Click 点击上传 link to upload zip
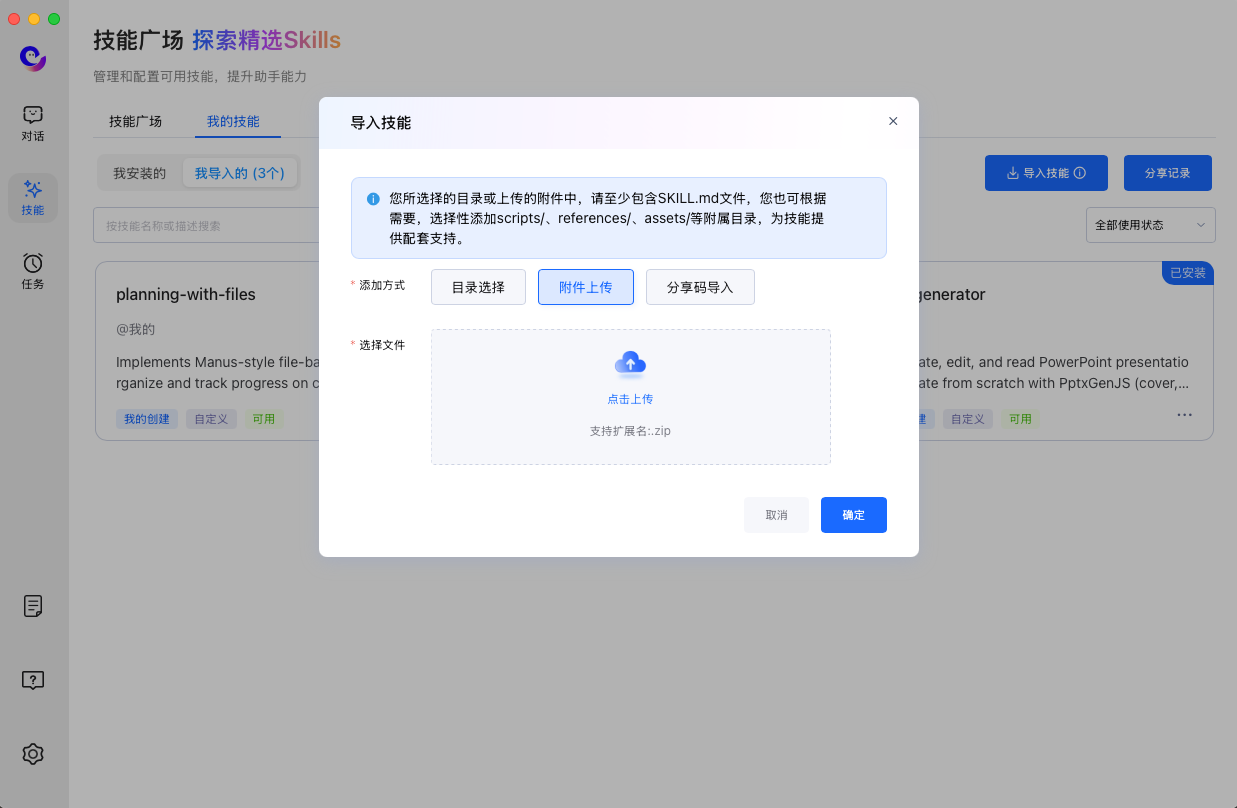This screenshot has width=1237, height=808. coord(630,399)
